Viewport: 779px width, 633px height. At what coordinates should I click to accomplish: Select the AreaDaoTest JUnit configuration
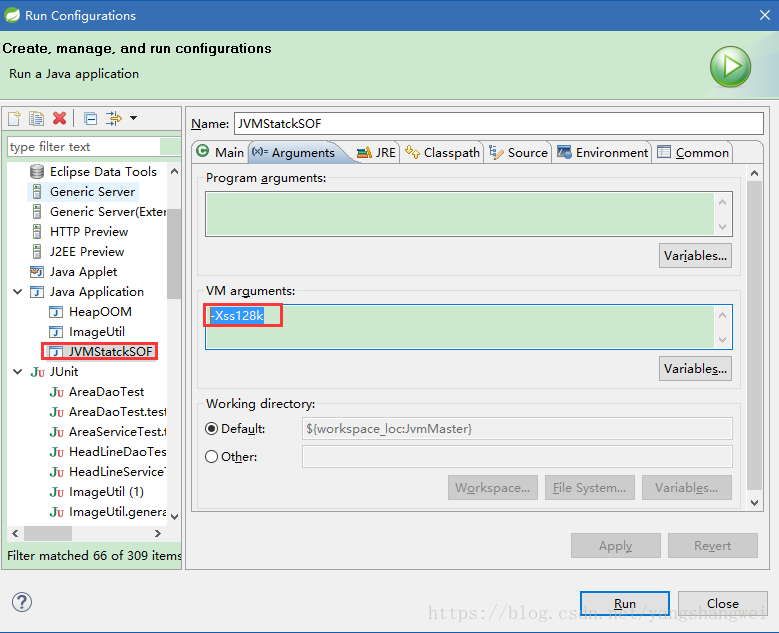[x=106, y=392]
